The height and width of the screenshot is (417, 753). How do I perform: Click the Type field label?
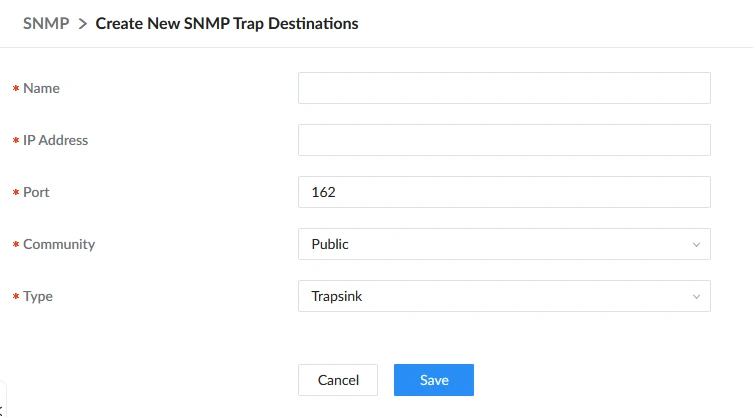[37, 296]
